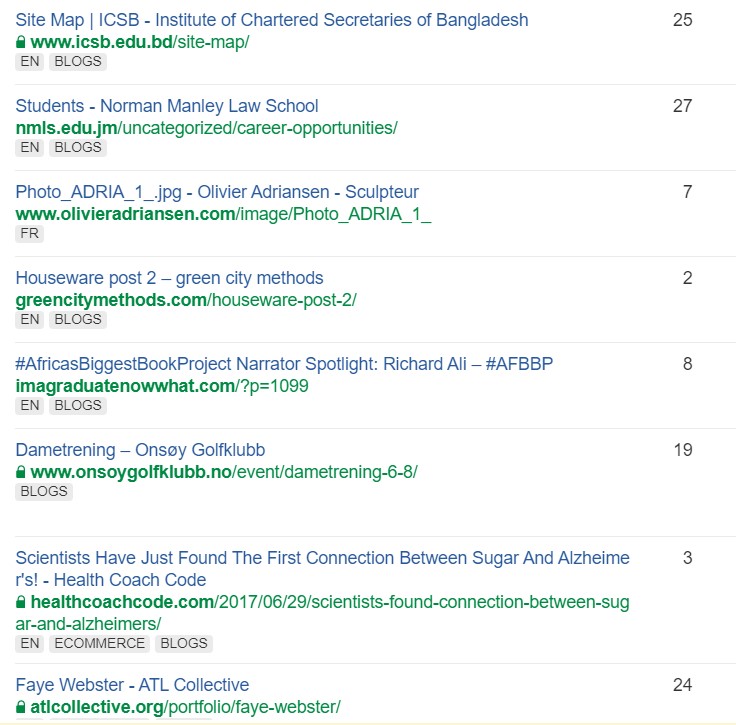Open Dametrening – Onsøy Golfklubb title link
The image size is (736, 725).
coord(140,450)
